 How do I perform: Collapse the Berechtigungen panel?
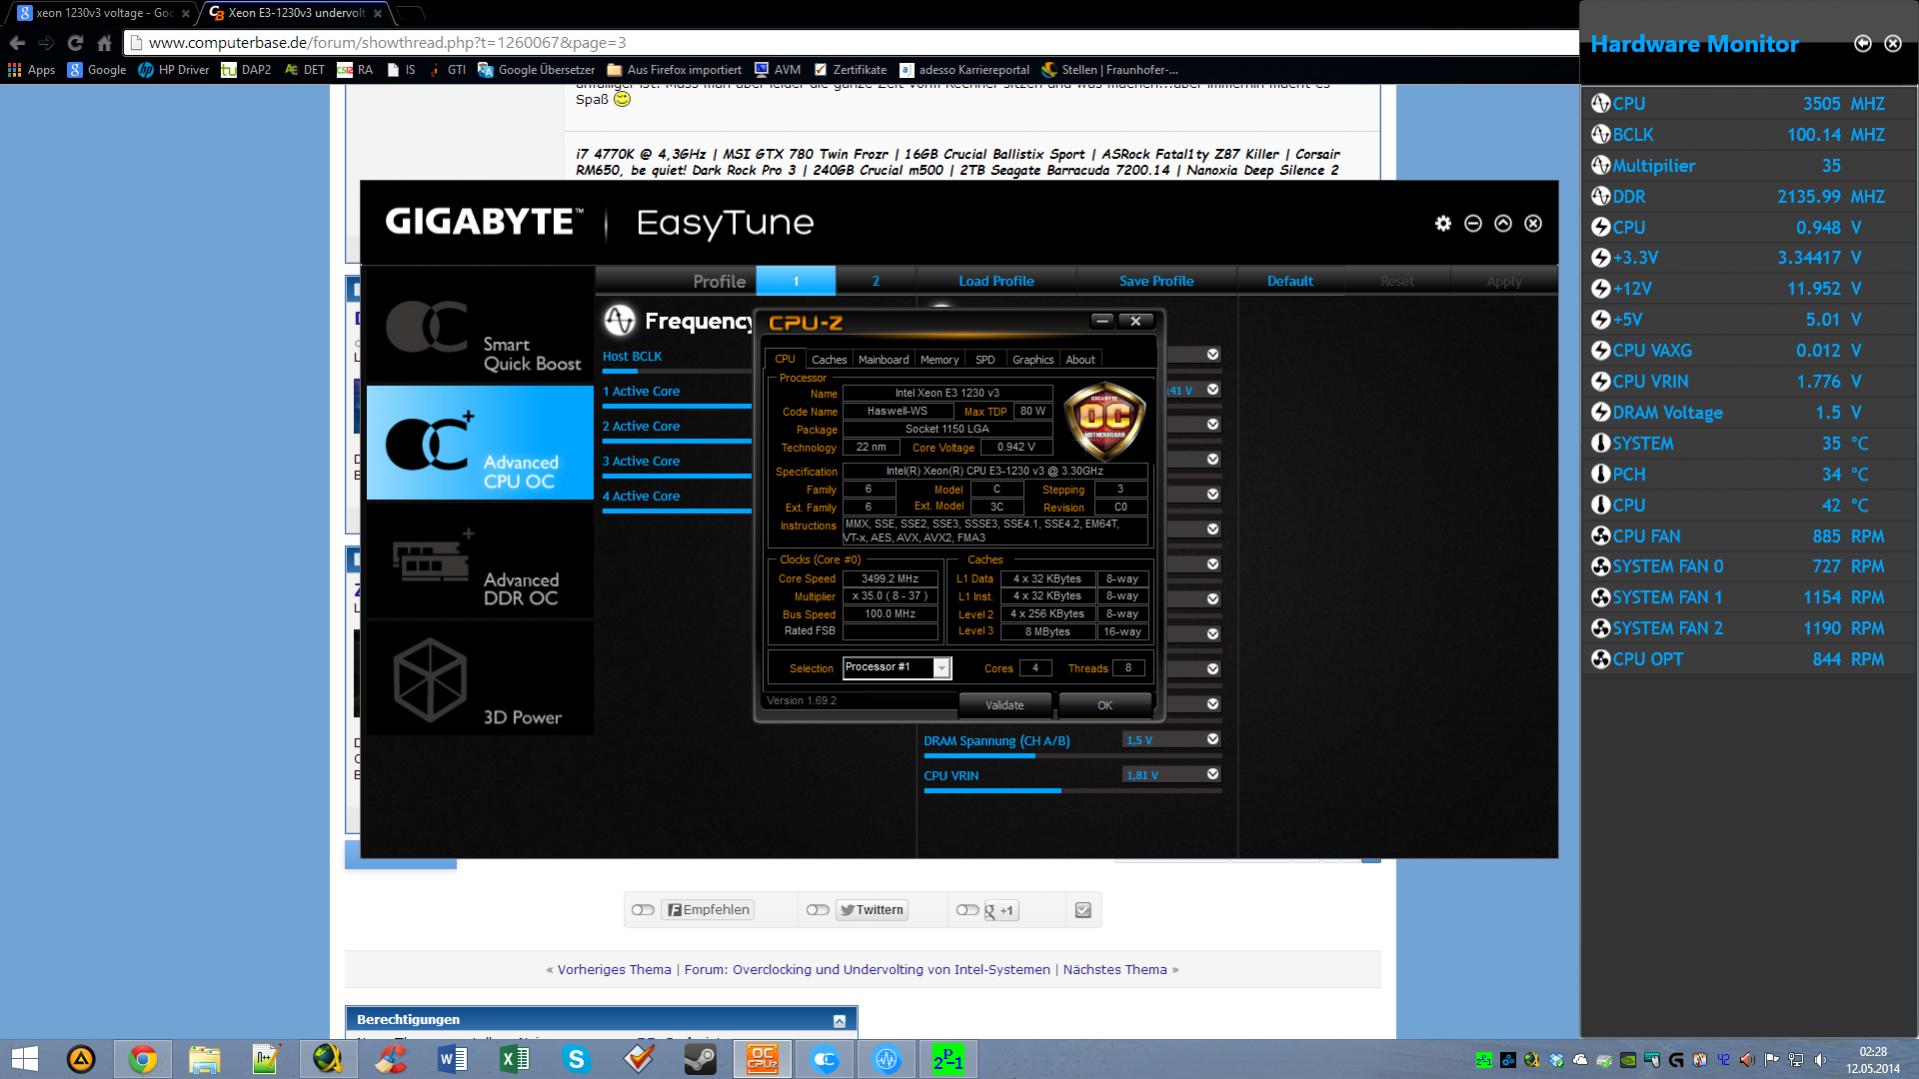[x=839, y=1021]
